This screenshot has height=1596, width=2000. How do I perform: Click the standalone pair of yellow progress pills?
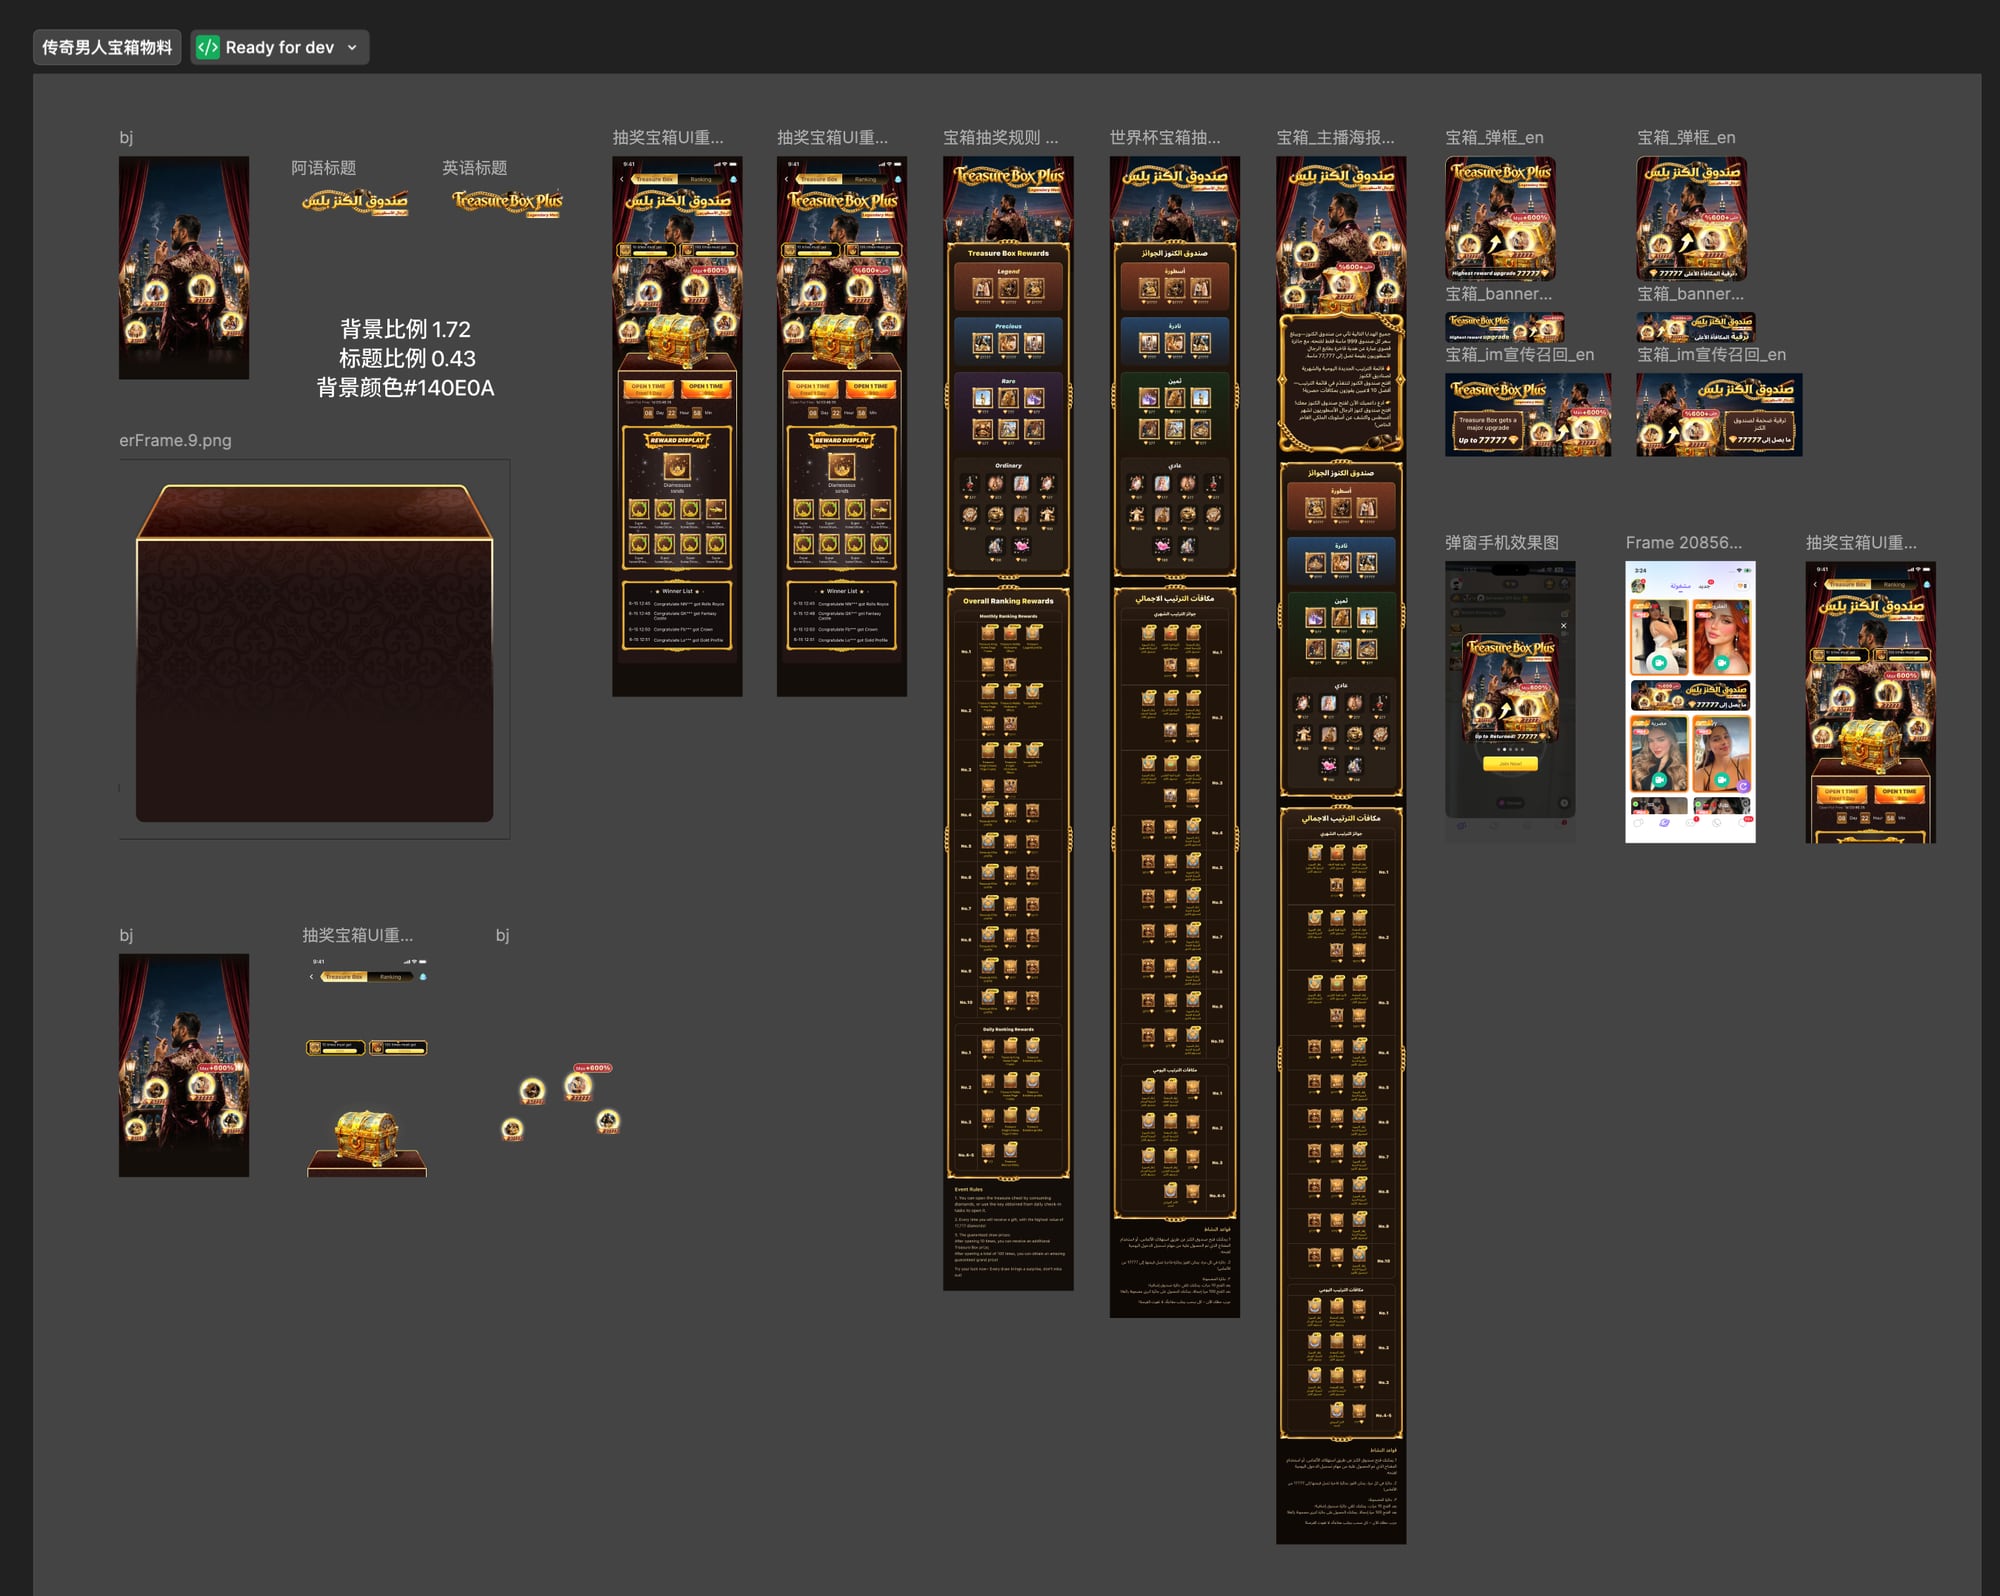coord(366,1047)
